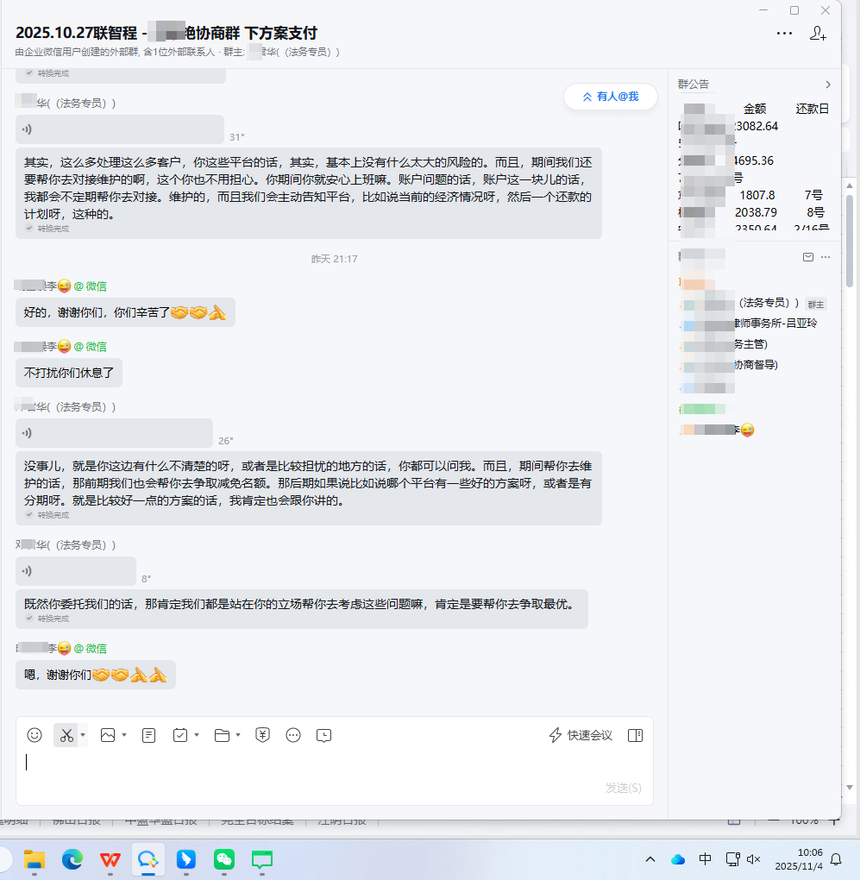This screenshot has width=860, height=880.
Task: Open the more-messages bubble icon
Action: click(293, 735)
